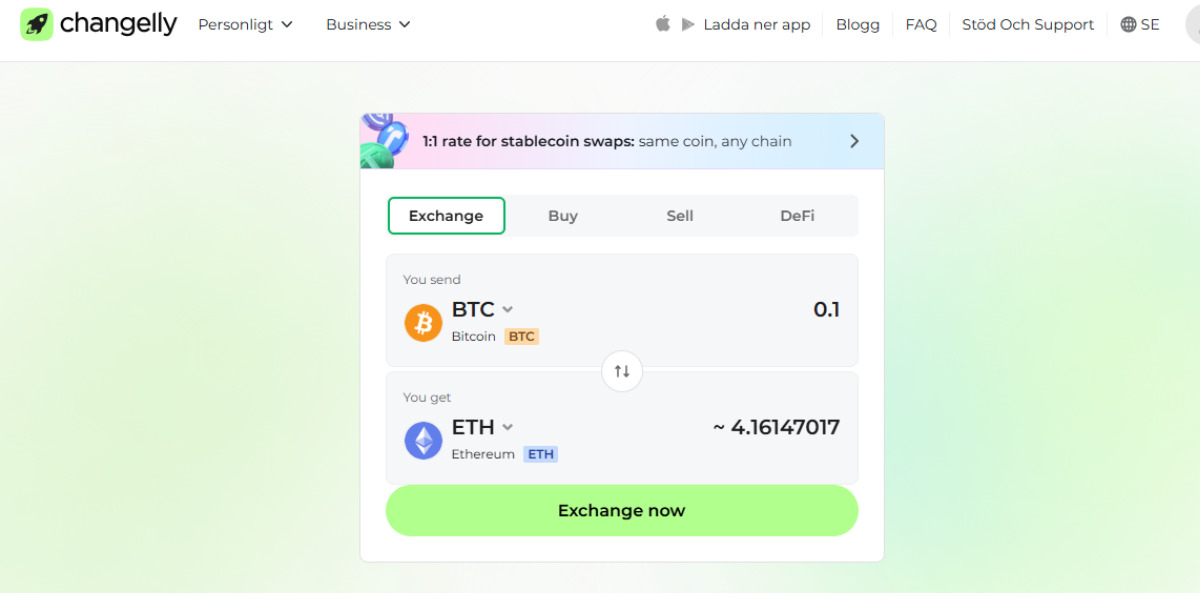Image resolution: width=1200 pixels, height=600 pixels.
Task: Open the BTC currency selector
Action: point(483,309)
